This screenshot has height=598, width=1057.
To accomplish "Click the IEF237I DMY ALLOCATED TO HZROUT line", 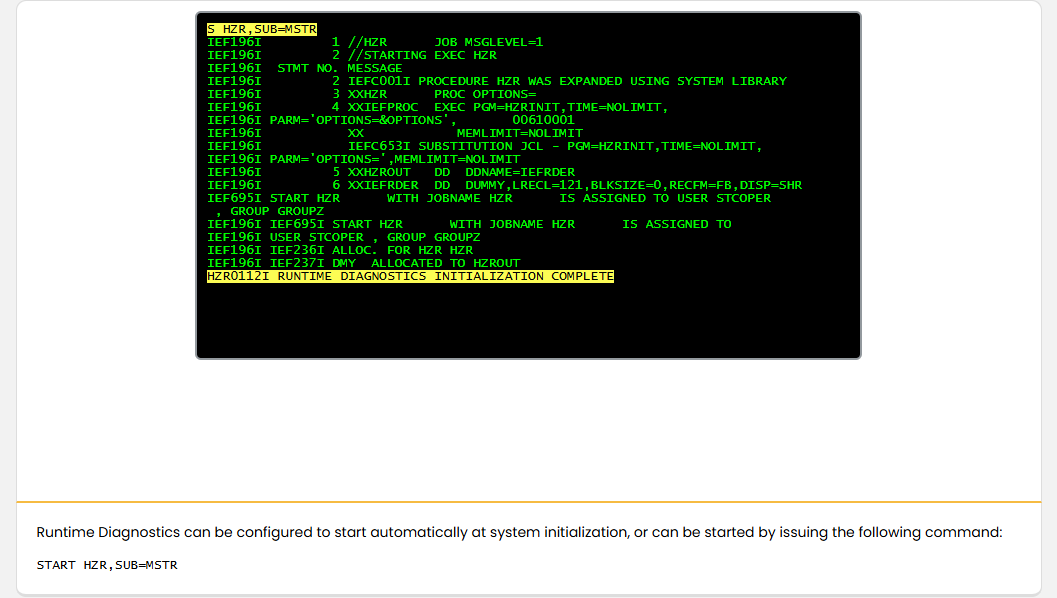I will coord(364,264).
